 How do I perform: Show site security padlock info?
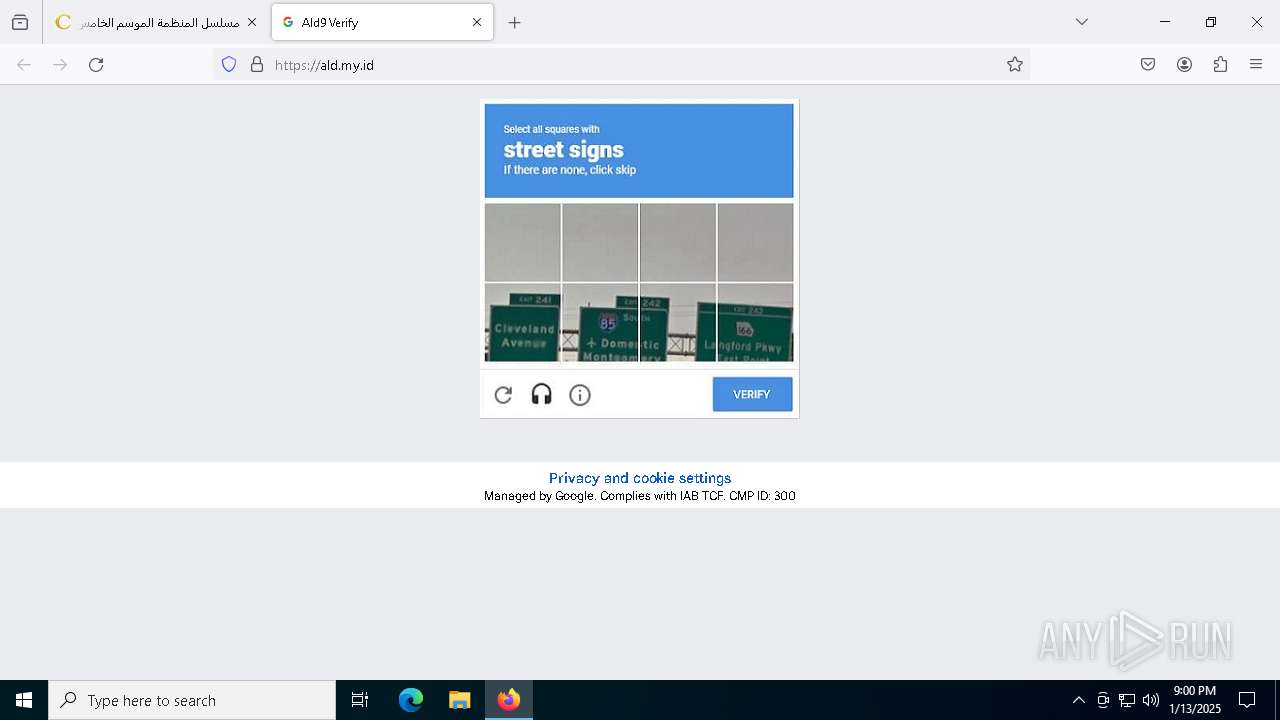pyautogui.click(x=257, y=65)
